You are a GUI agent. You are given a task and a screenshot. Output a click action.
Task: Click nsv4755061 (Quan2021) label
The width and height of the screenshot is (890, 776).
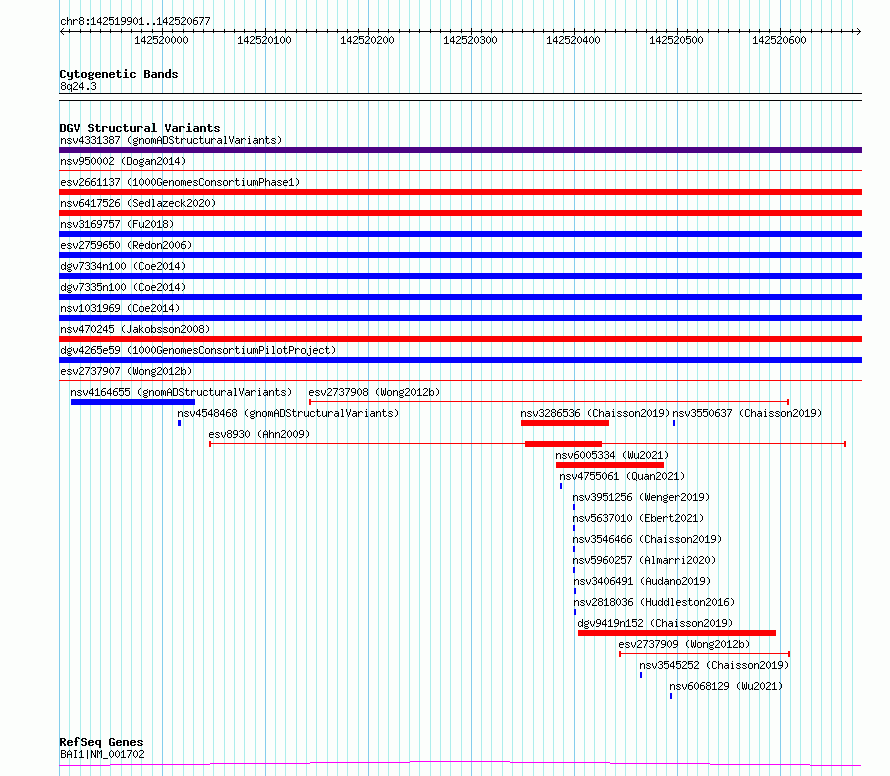[x=622, y=476]
